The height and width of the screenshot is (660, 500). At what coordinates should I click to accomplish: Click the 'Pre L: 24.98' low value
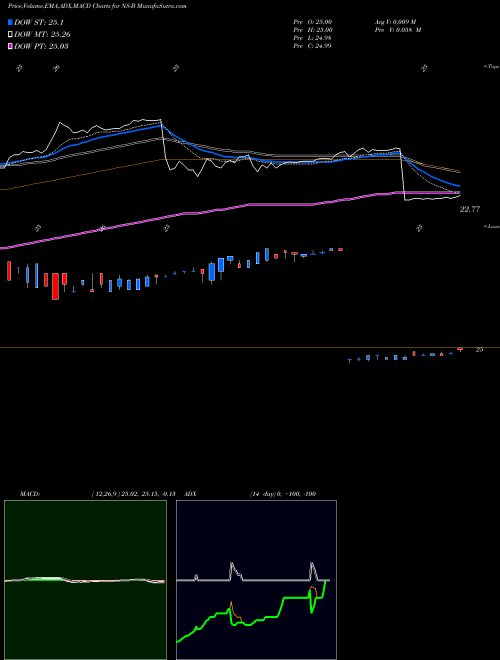(x=313, y=38)
